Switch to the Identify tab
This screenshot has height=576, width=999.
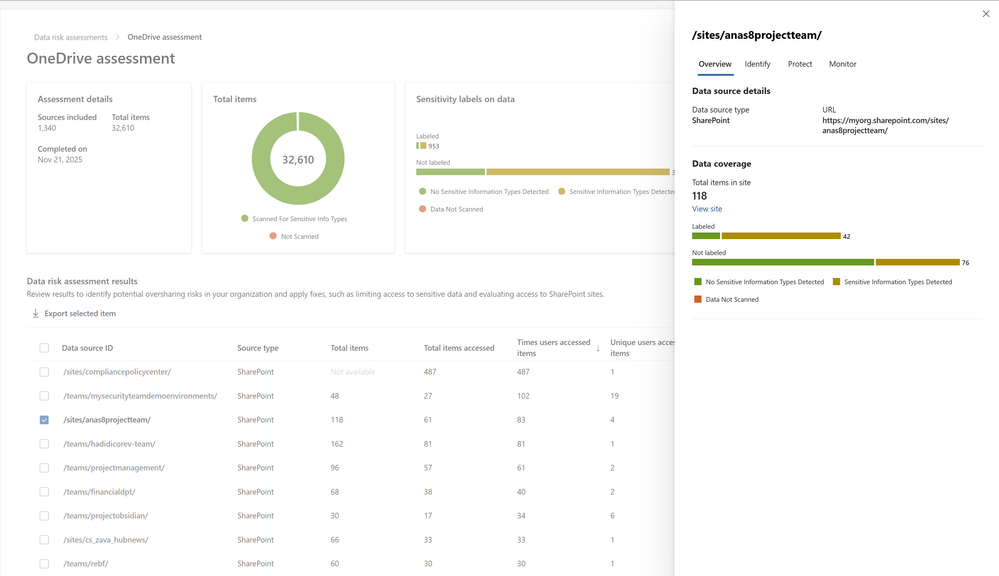pyautogui.click(x=758, y=64)
